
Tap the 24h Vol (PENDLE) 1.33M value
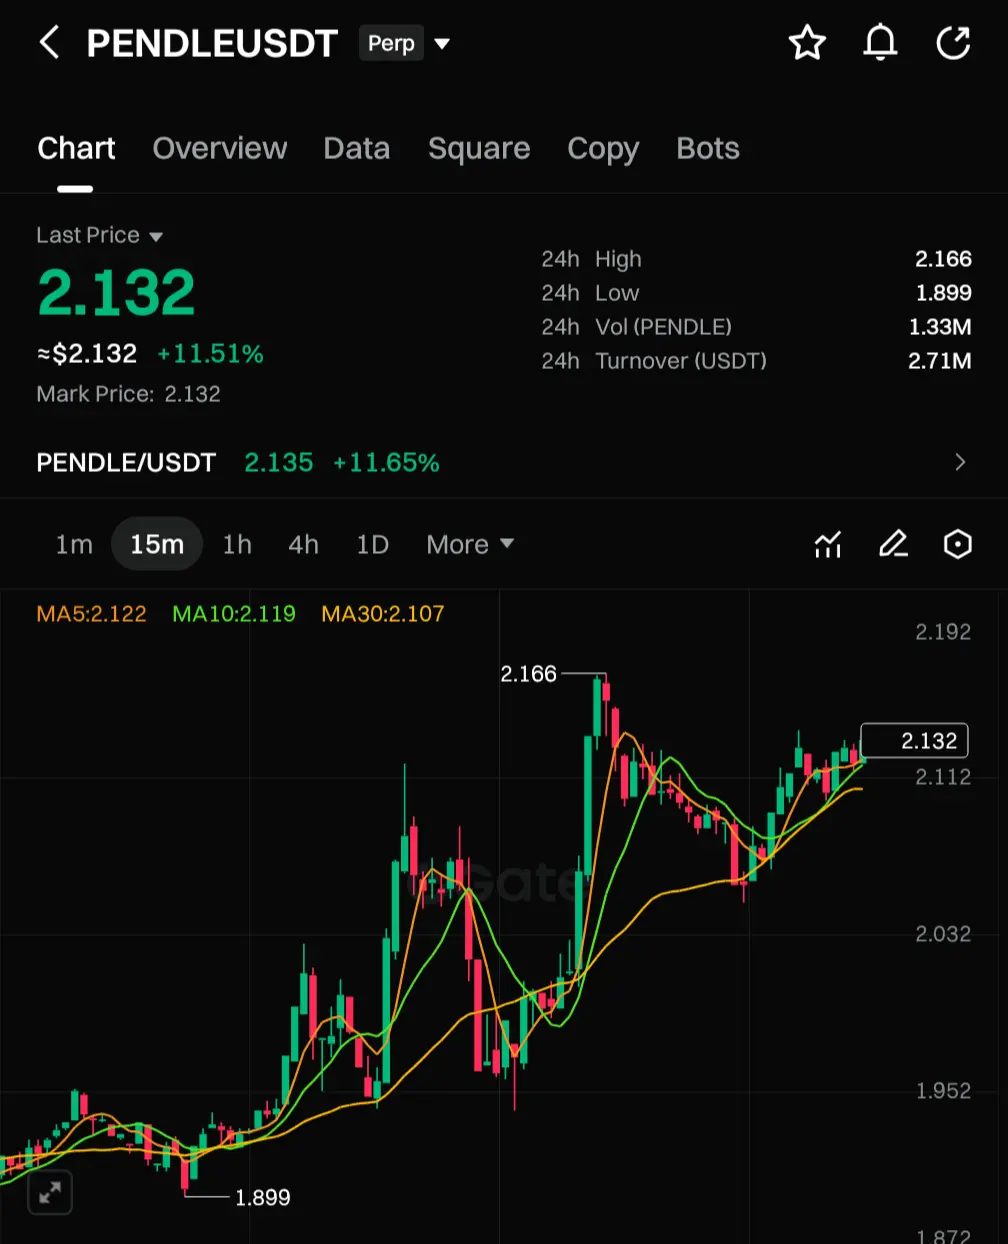pyautogui.click(x=940, y=327)
